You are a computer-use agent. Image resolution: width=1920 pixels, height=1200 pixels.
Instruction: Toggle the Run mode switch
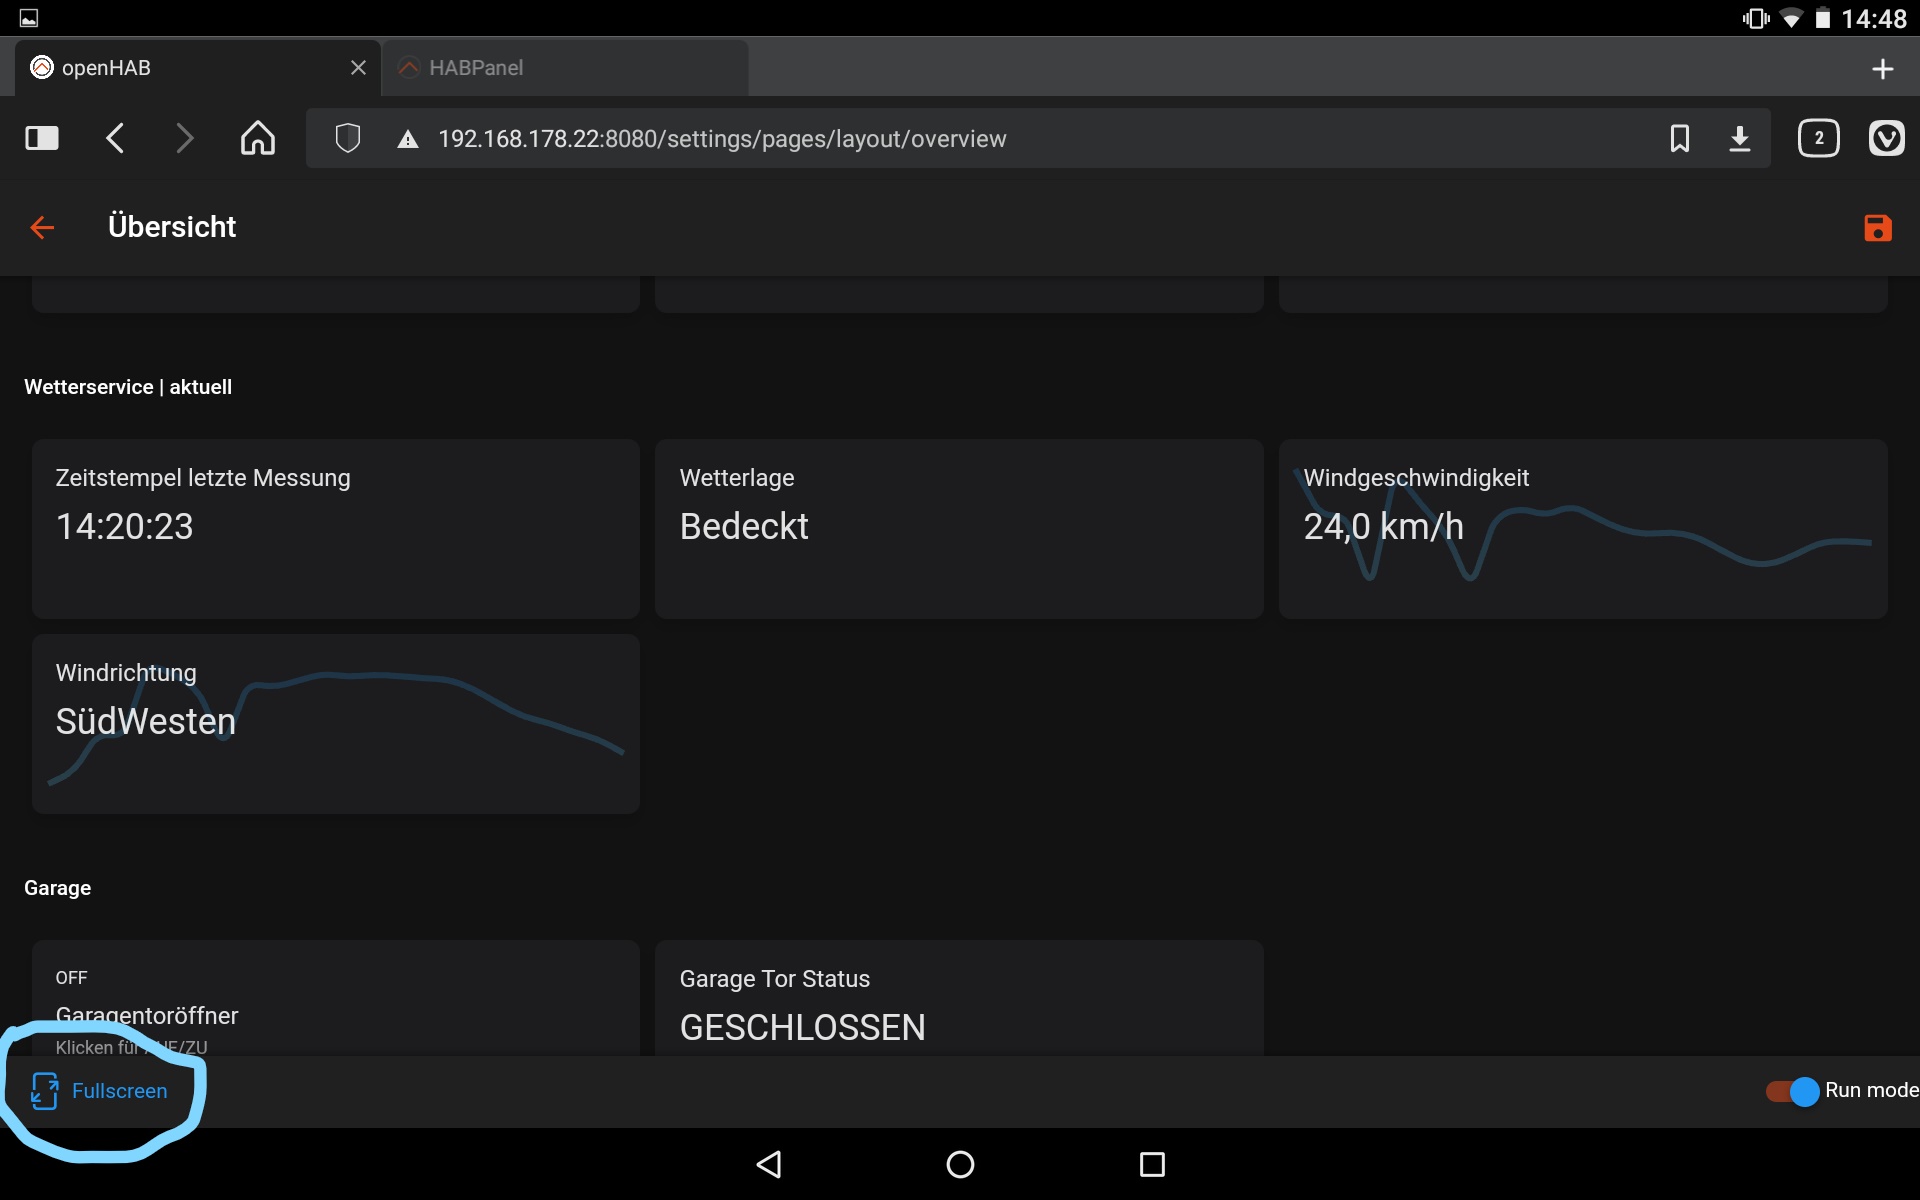point(1792,1091)
